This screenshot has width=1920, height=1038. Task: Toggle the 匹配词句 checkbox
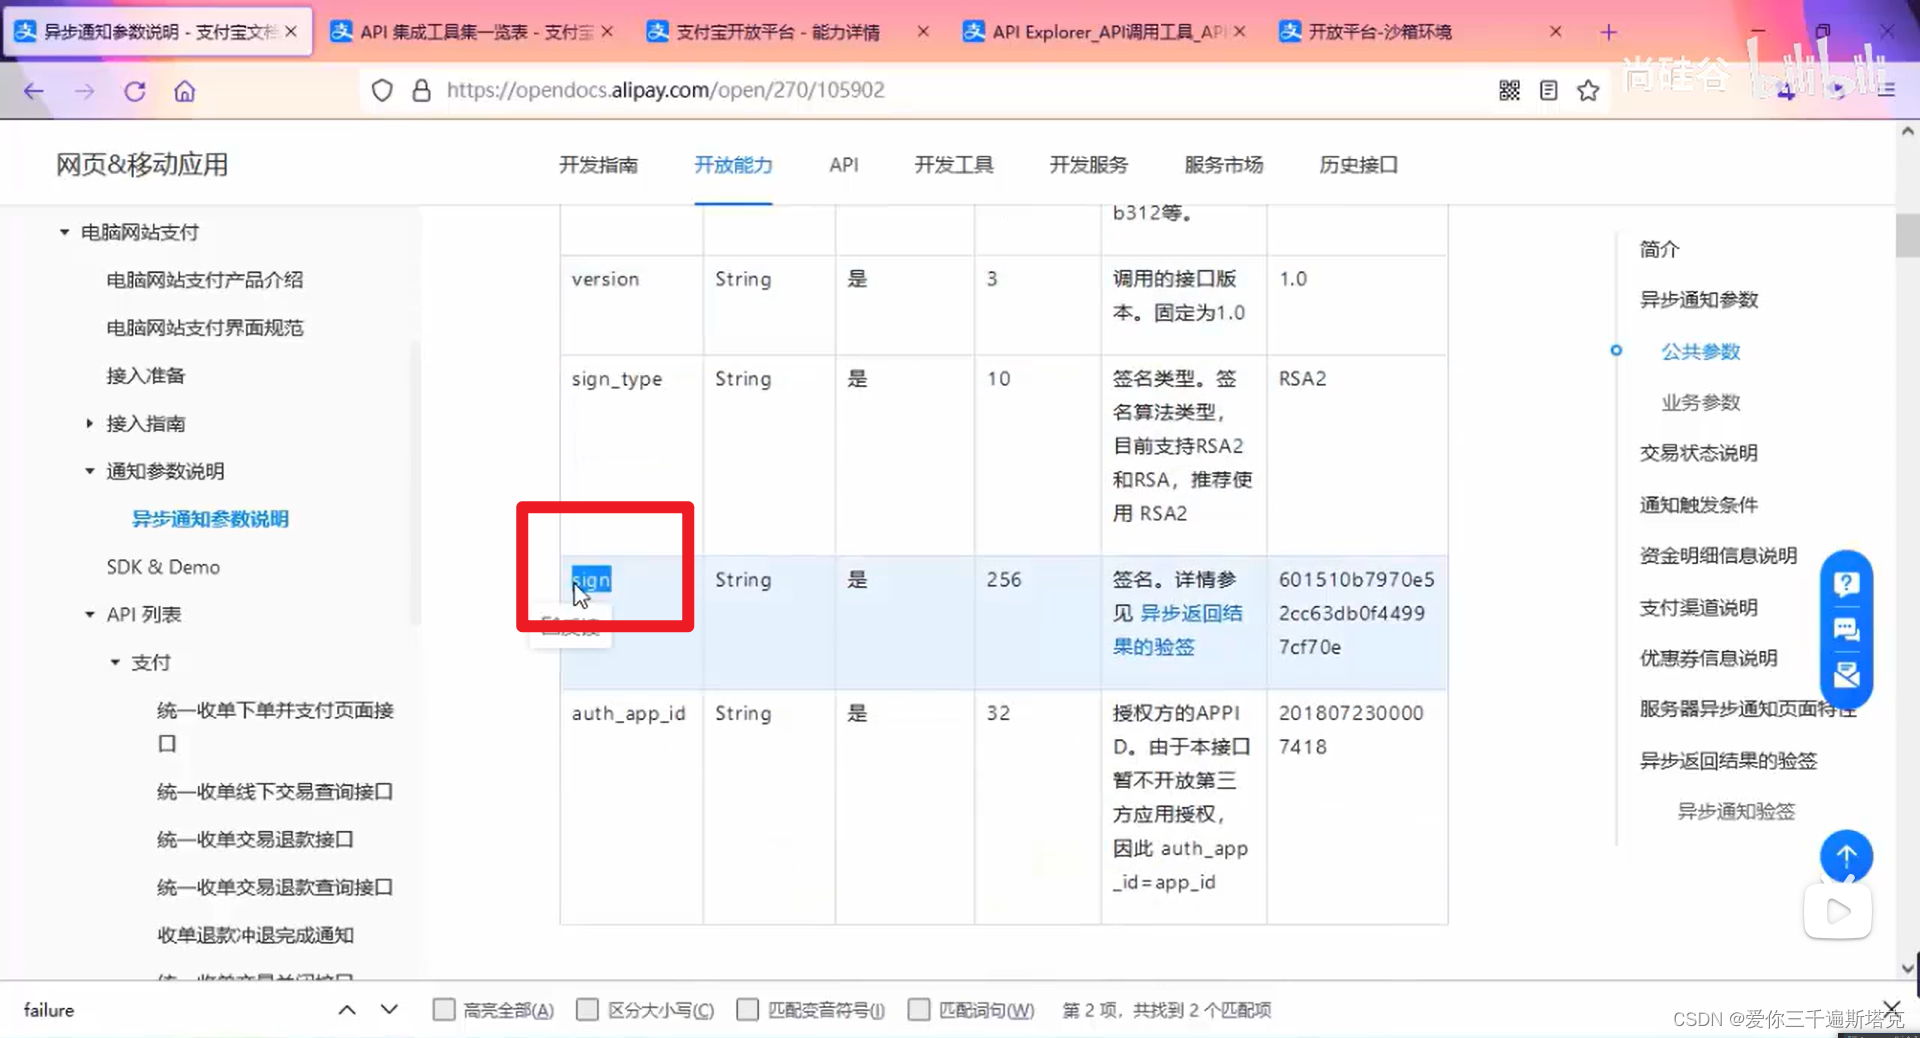coord(918,1010)
